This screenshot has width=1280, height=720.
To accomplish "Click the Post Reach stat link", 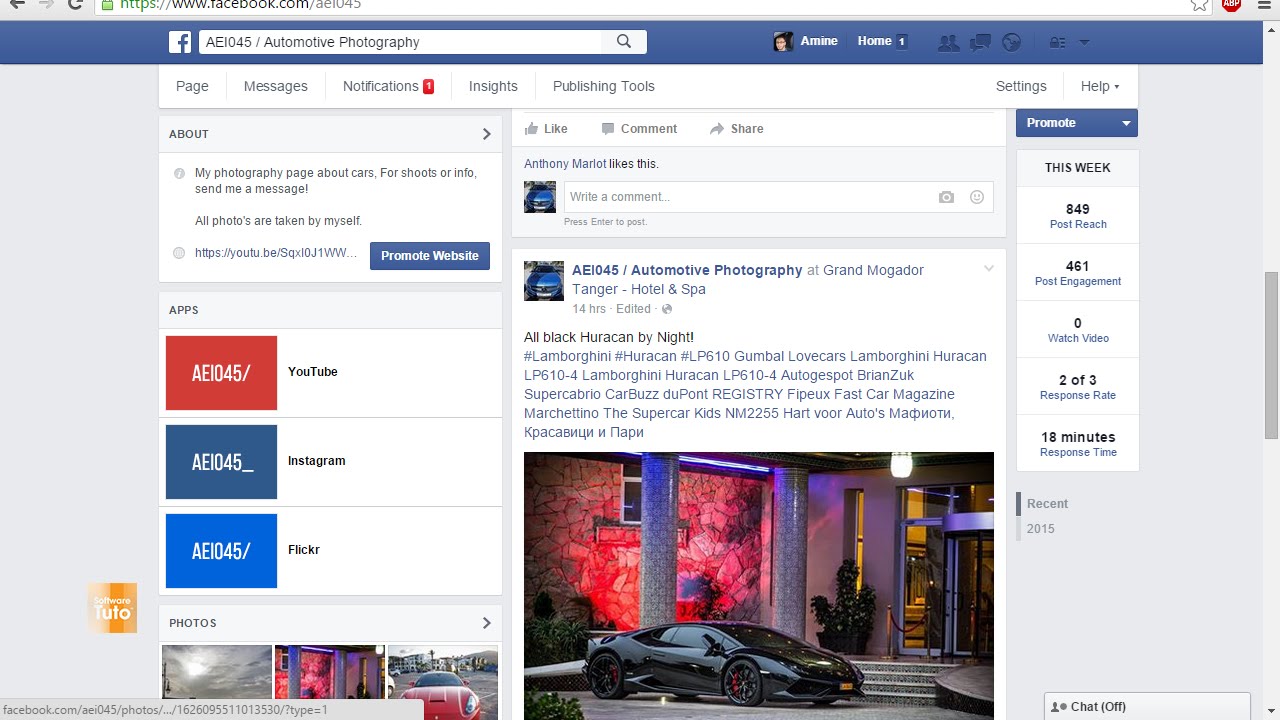I will [1078, 224].
